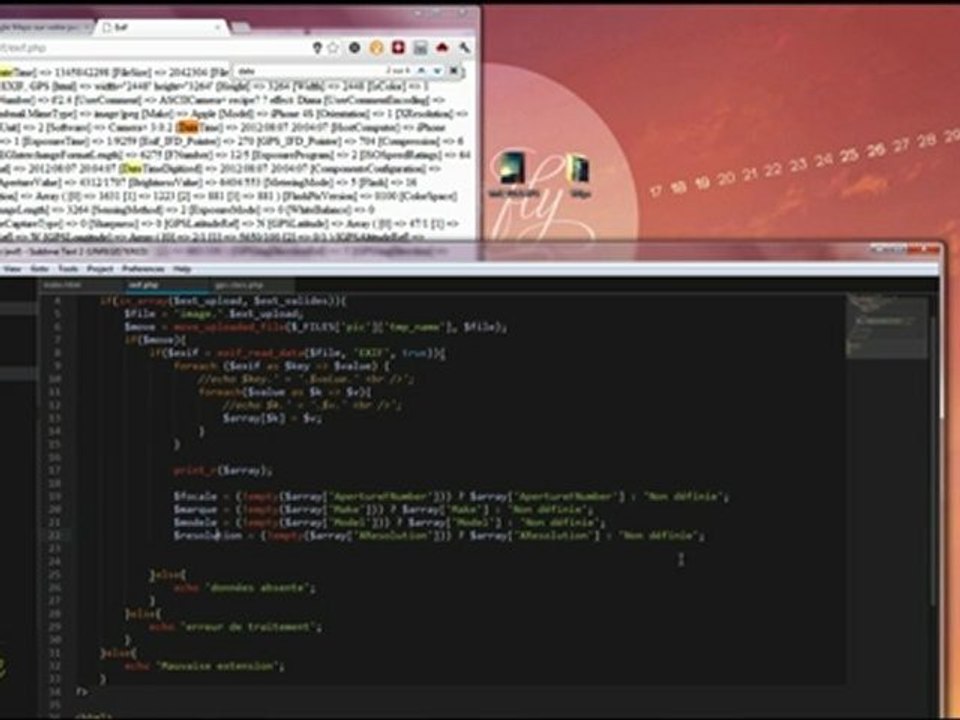Click line number 22 in the gutter
Screen dimensions: 960x720
(x=55, y=536)
